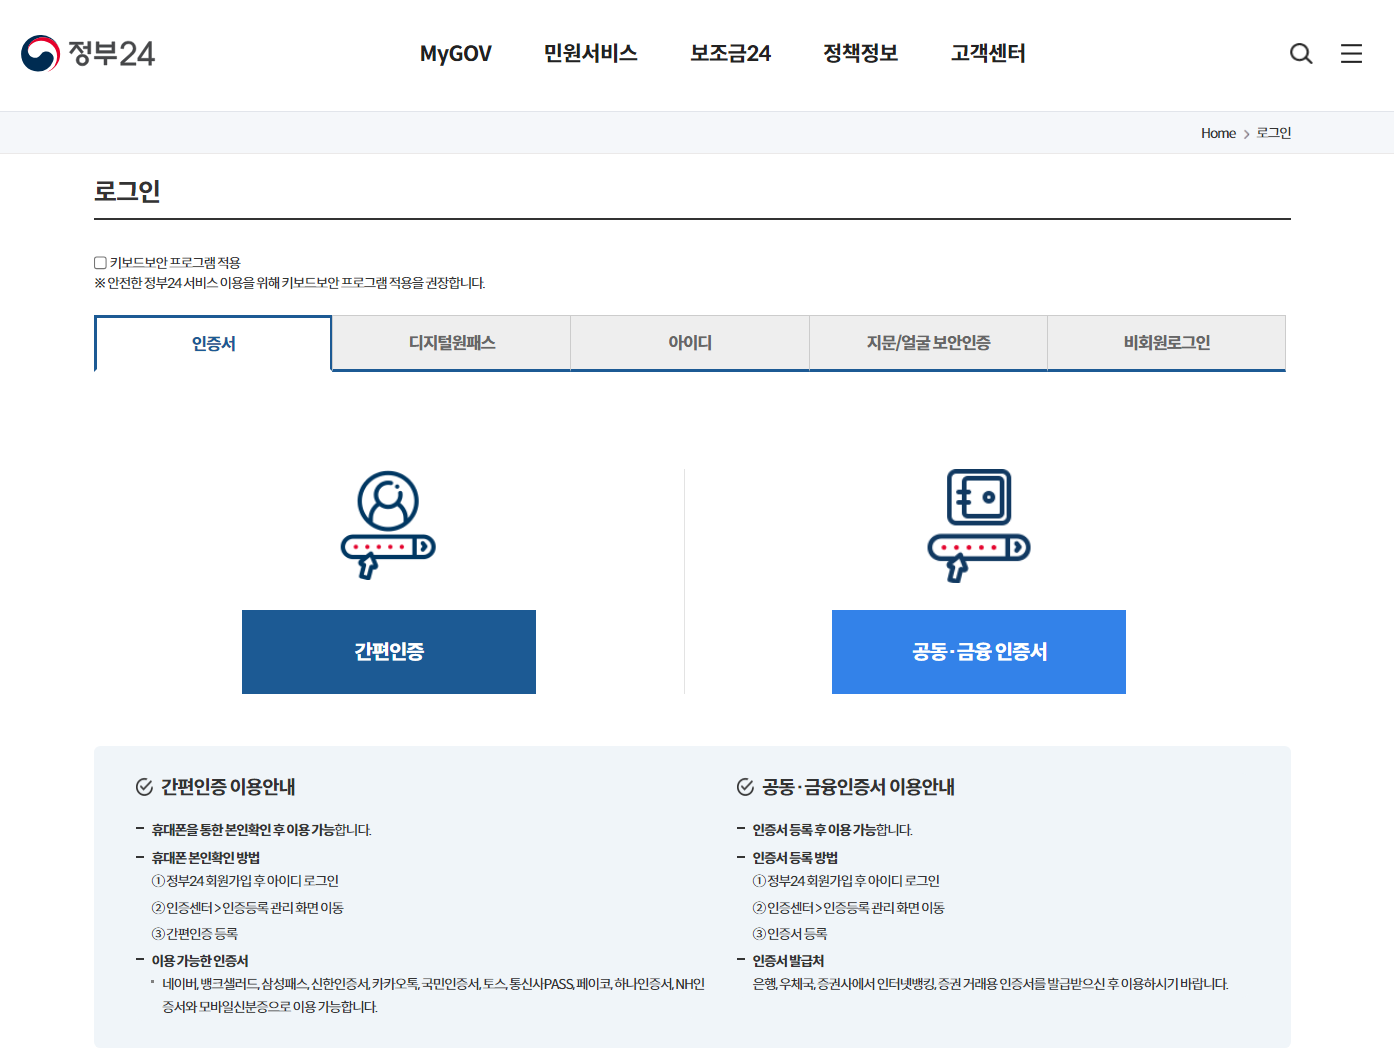Click 키보드보안 recommendation notice text

(290, 283)
